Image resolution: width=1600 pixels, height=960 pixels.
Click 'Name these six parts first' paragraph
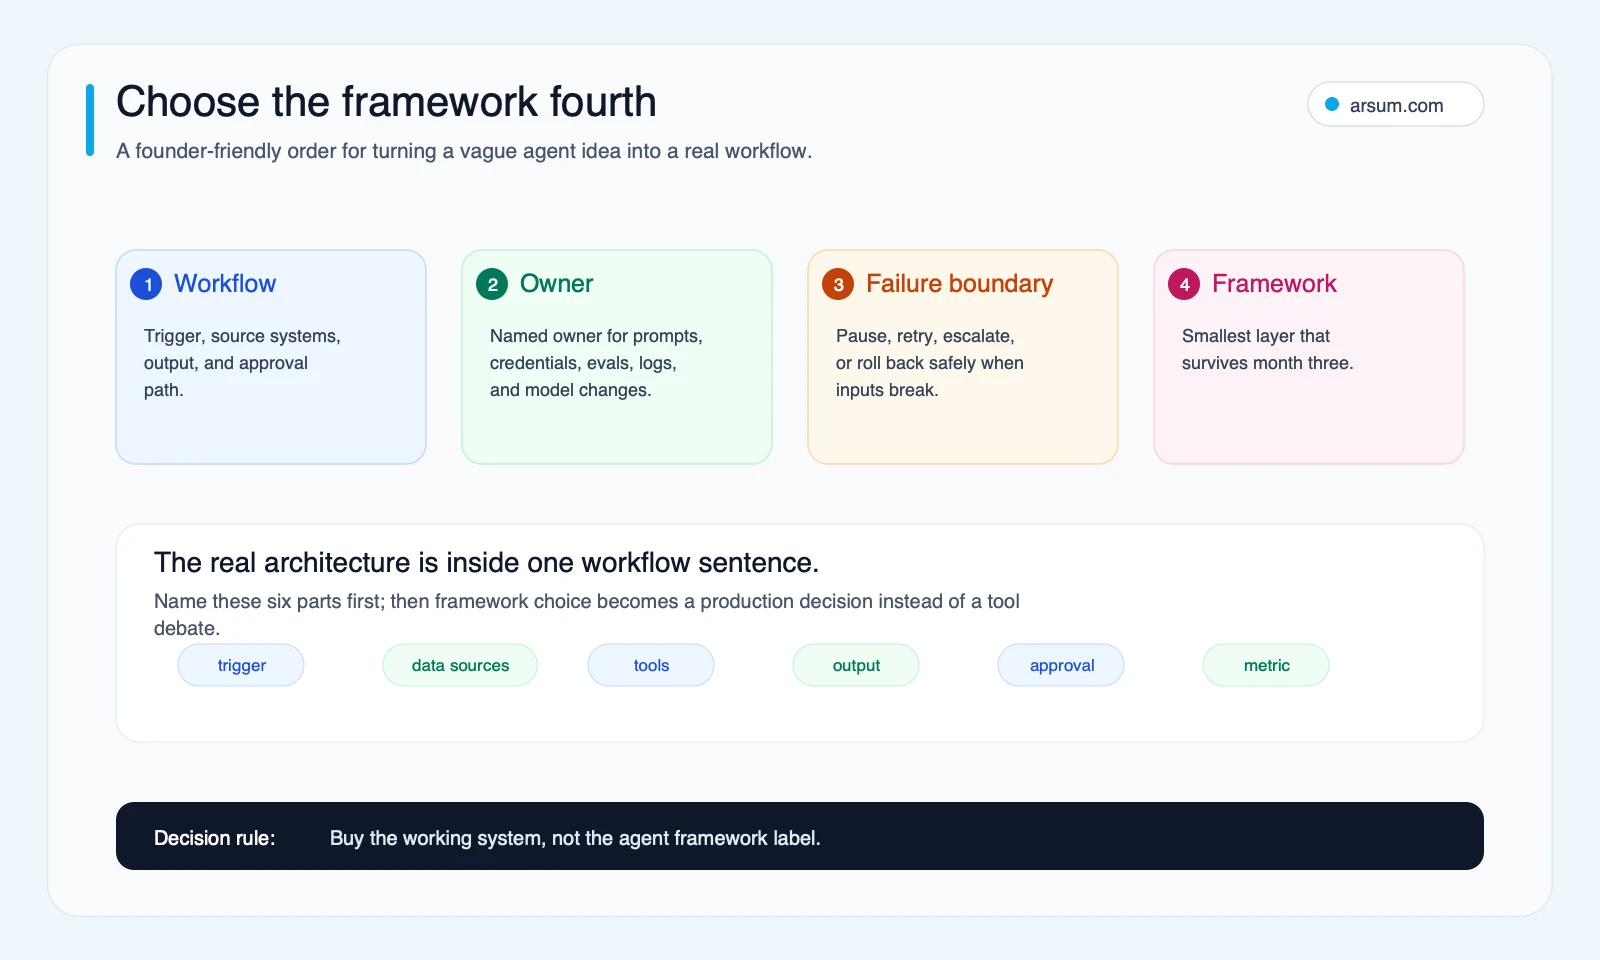tap(587, 614)
